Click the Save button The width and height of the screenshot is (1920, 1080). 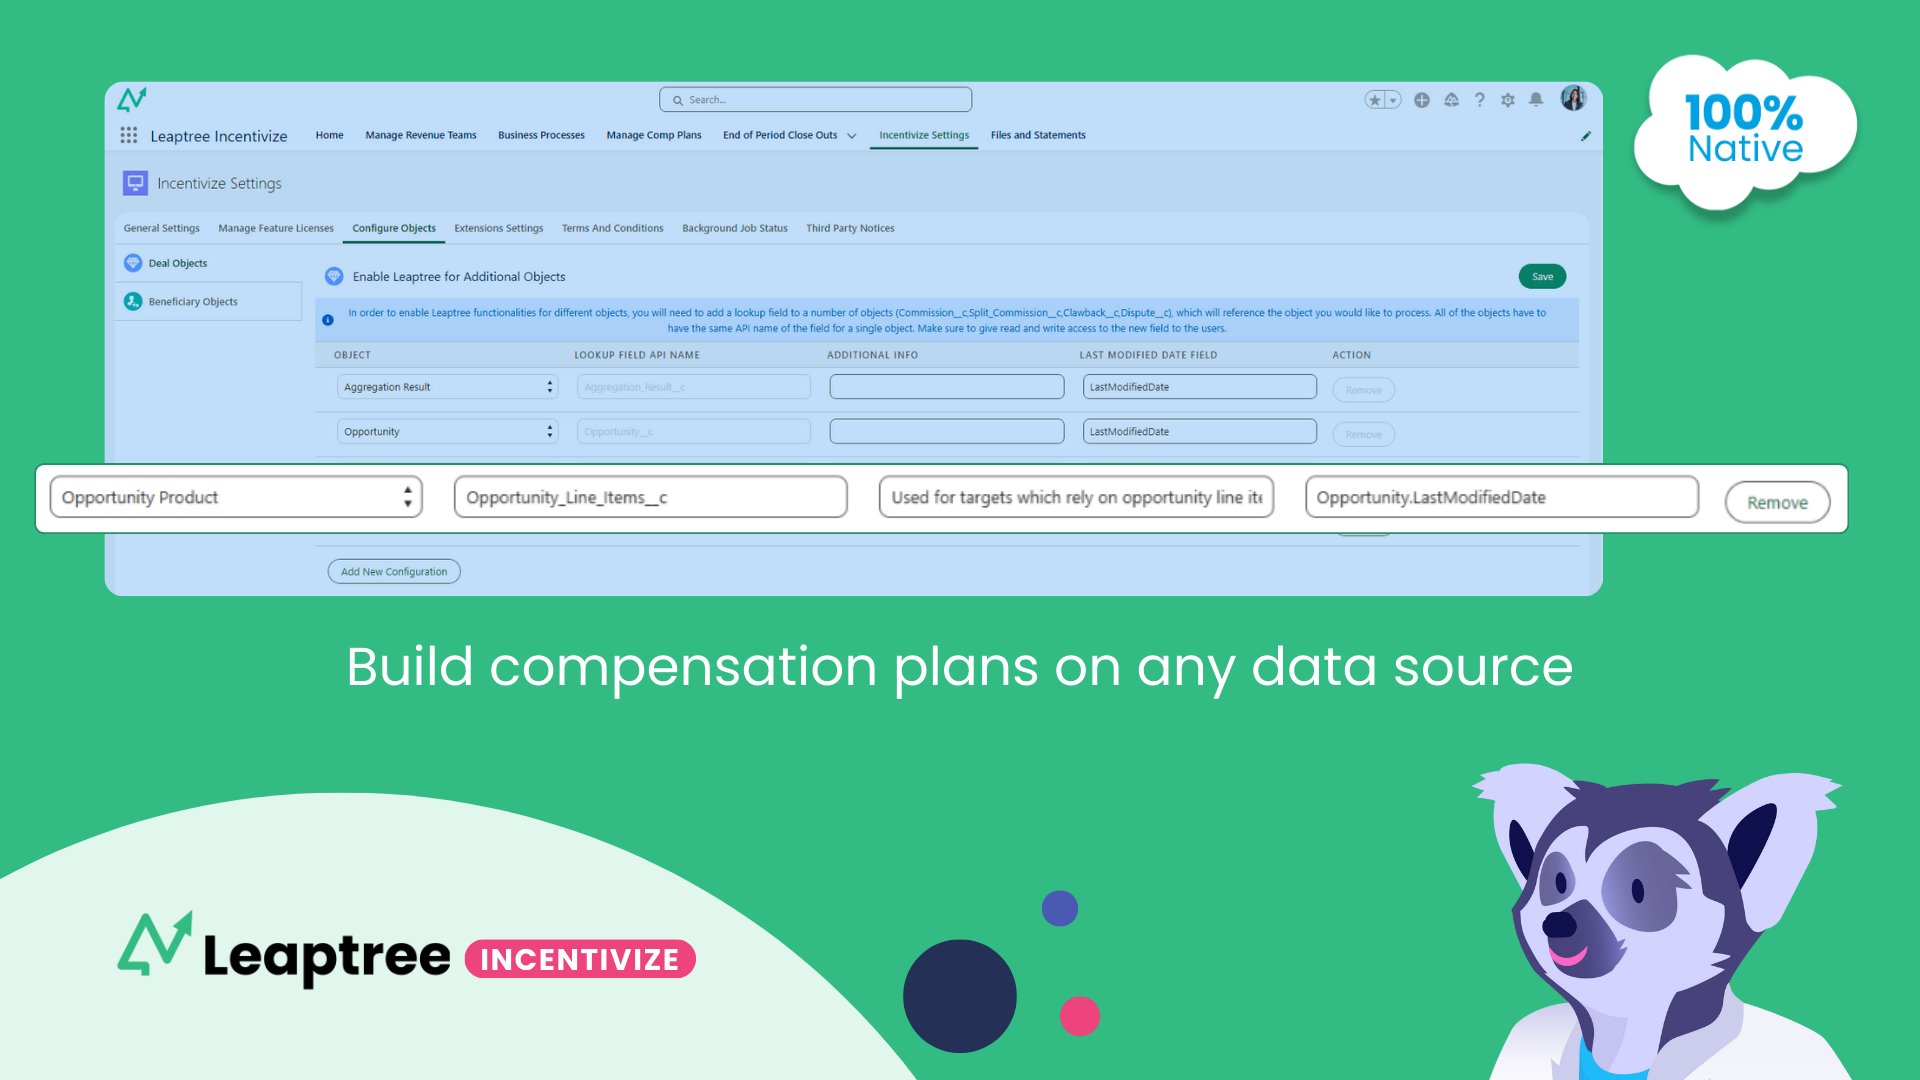pos(1542,276)
